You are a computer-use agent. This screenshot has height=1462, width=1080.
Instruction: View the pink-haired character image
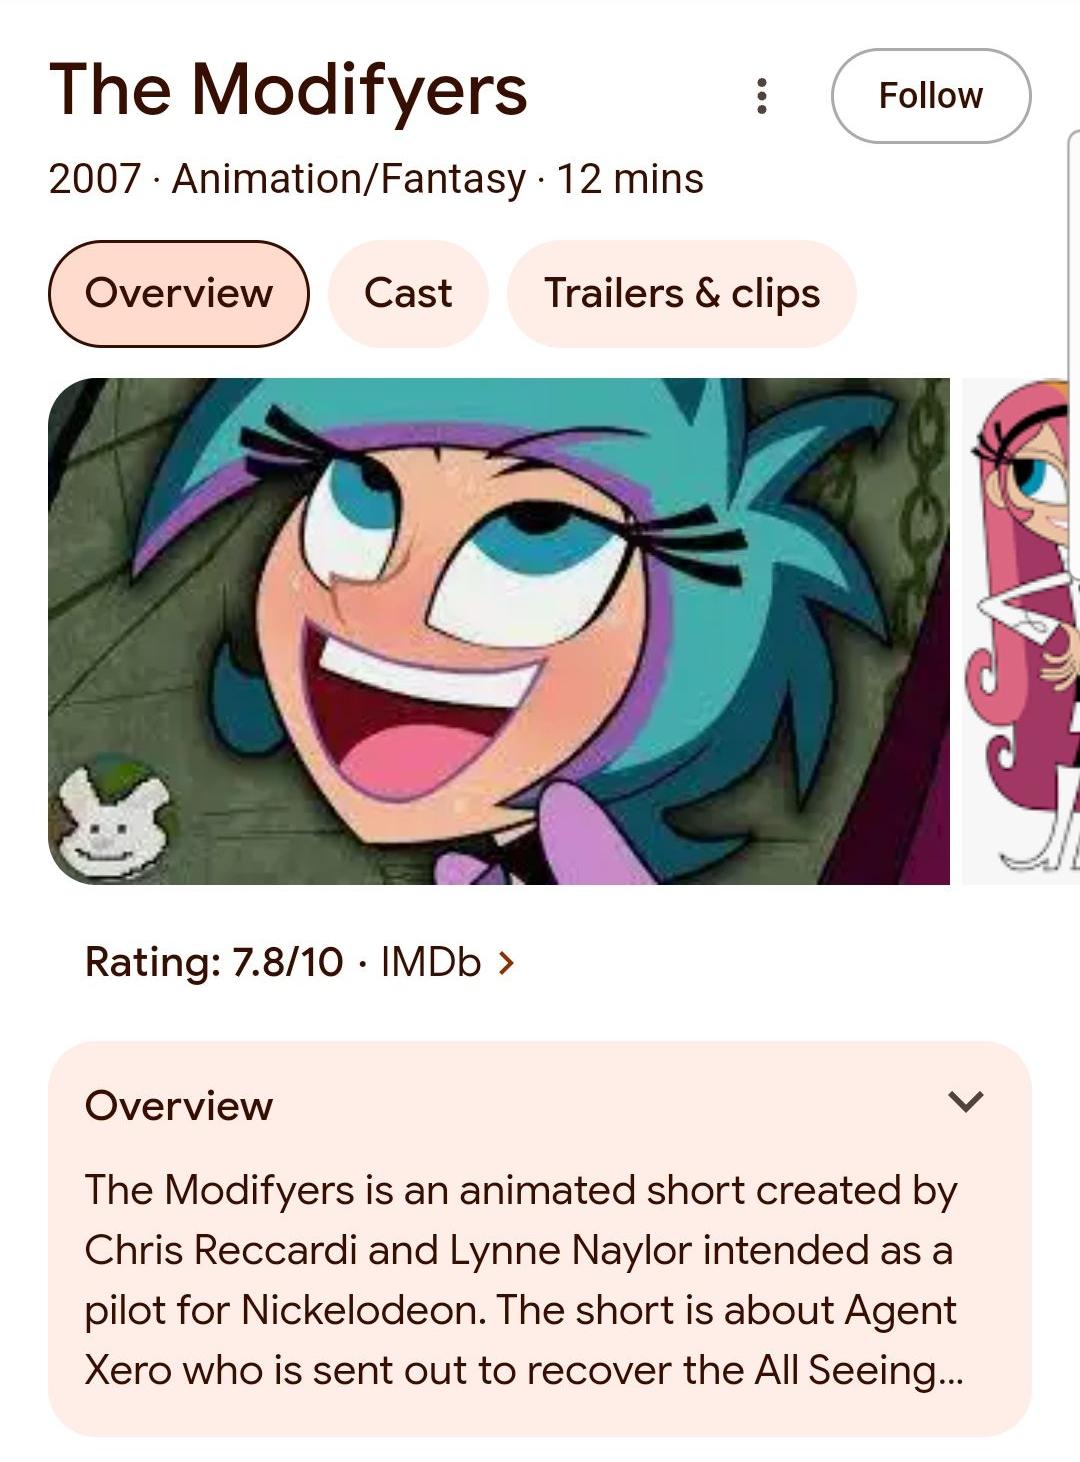click(x=1021, y=631)
